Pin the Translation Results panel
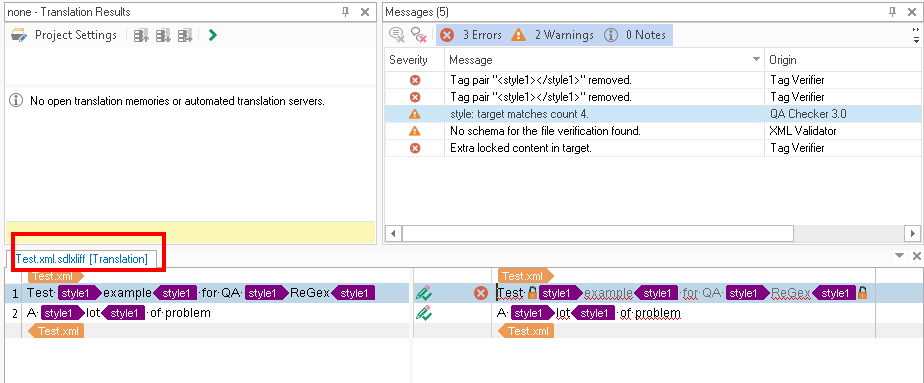 [x=346, y=12]
